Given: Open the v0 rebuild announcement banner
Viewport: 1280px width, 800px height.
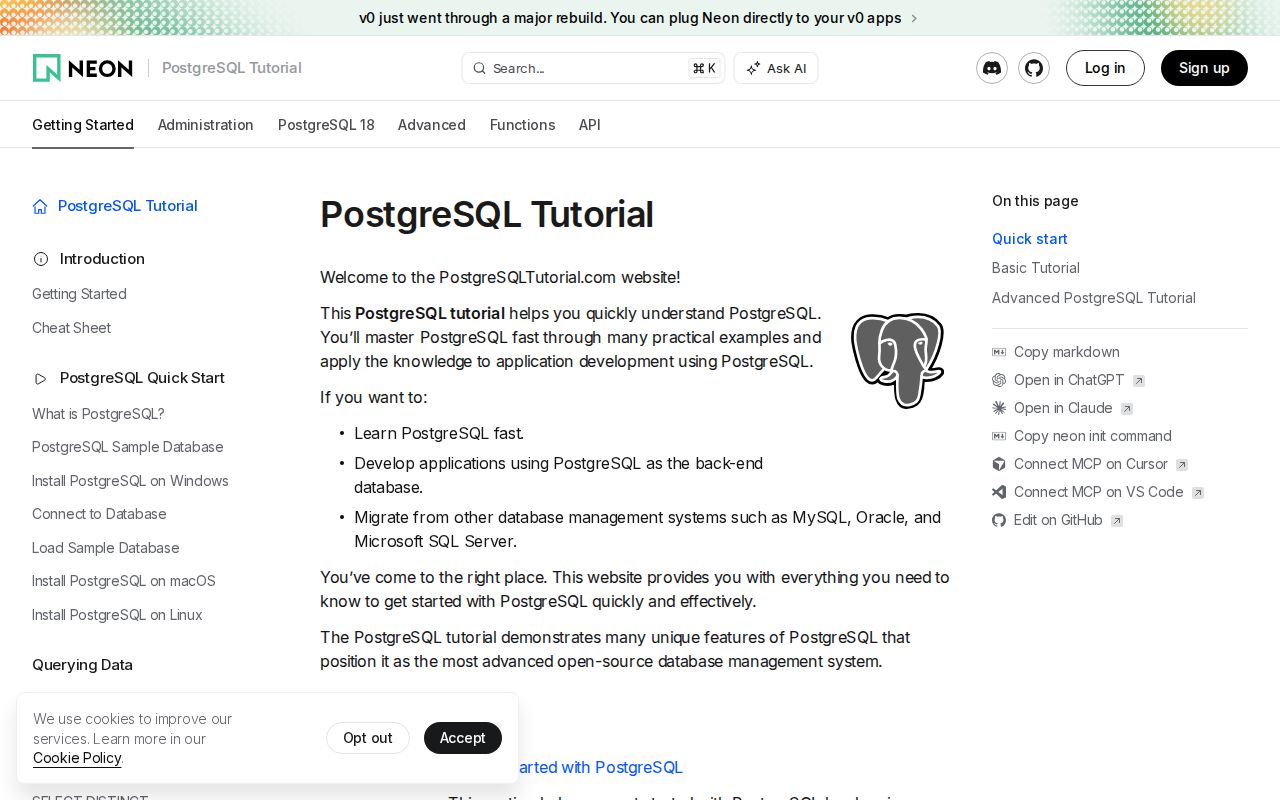Looking at the screenshot, I should click(630, 18).
